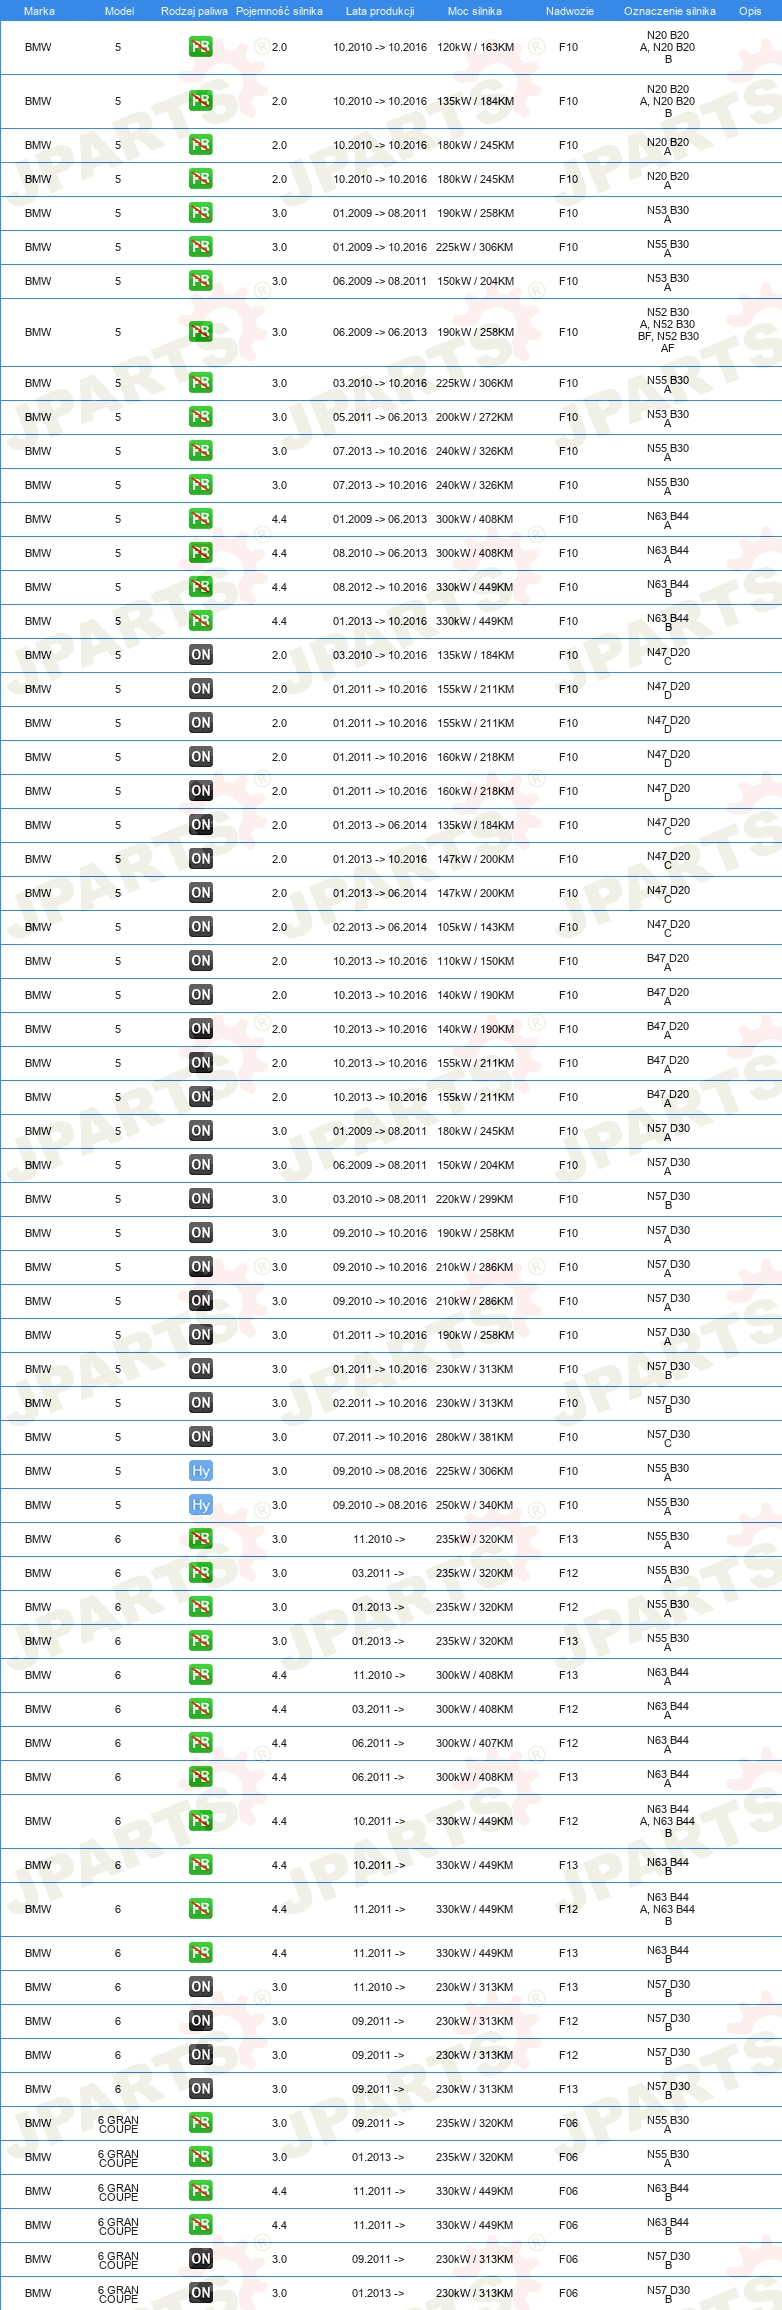This screenshot has height=2310, width=782.
Task: Click the Oznaczenie silnika column header
Action: 669,11
